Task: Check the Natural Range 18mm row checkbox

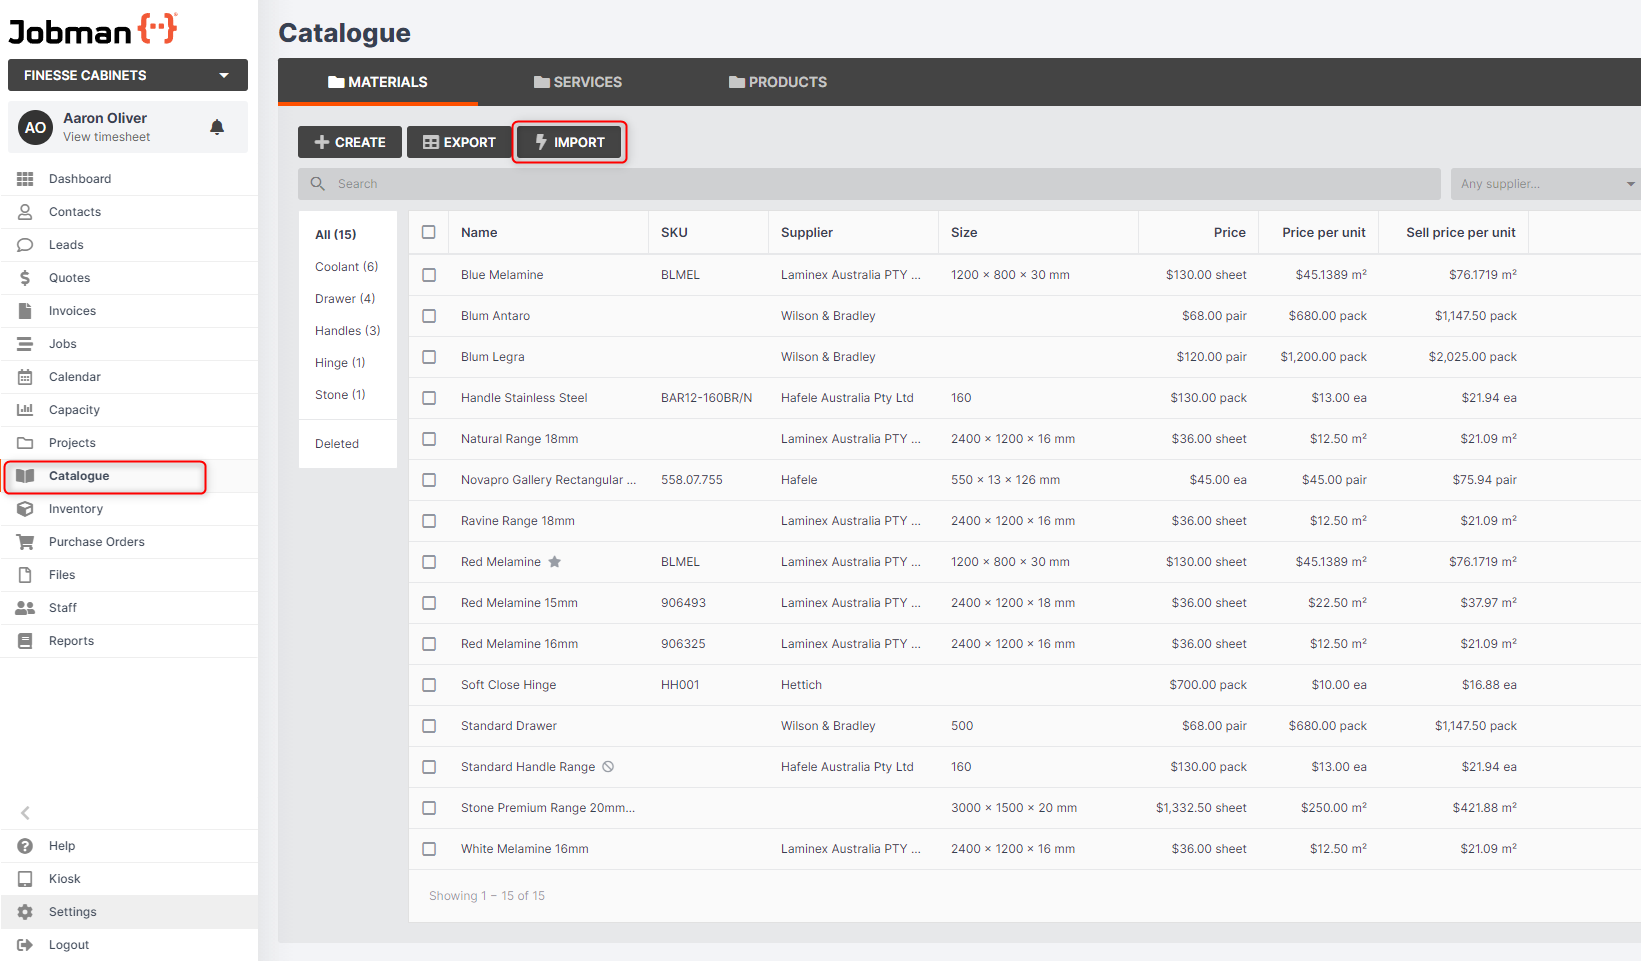Action: pyautogui.click(x=429, y=439)
